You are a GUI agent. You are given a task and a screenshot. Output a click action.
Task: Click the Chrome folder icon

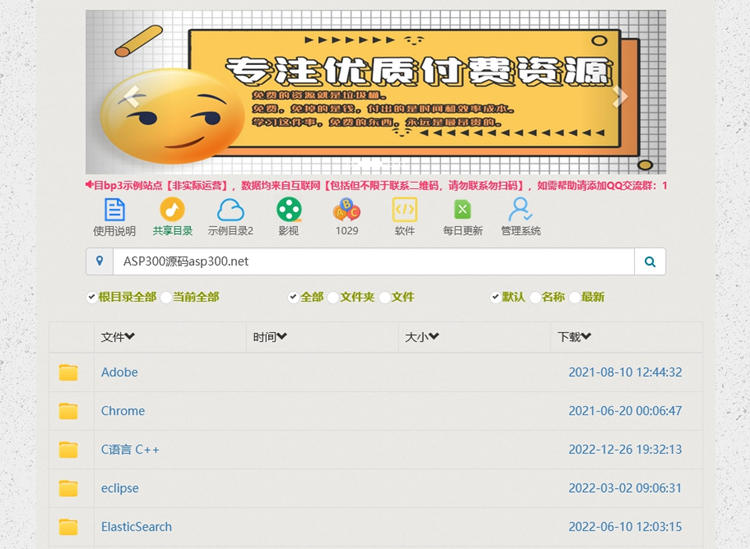(x=68, y=411)
